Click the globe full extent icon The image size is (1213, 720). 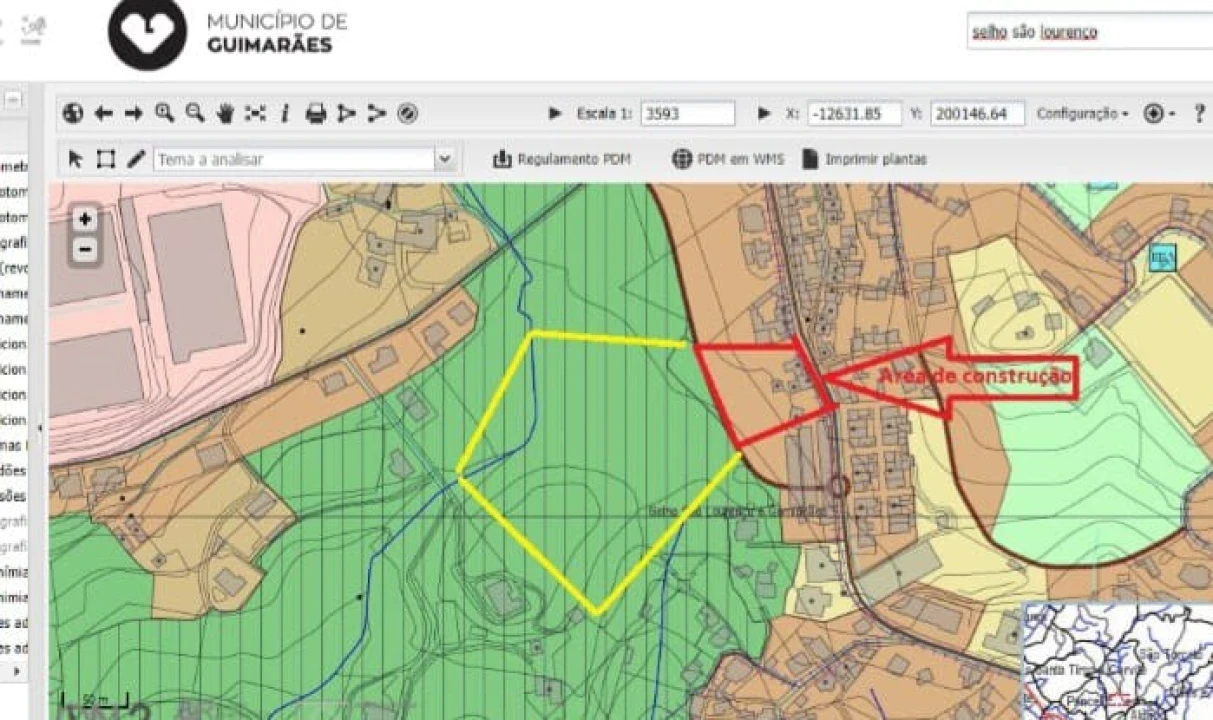72,113
